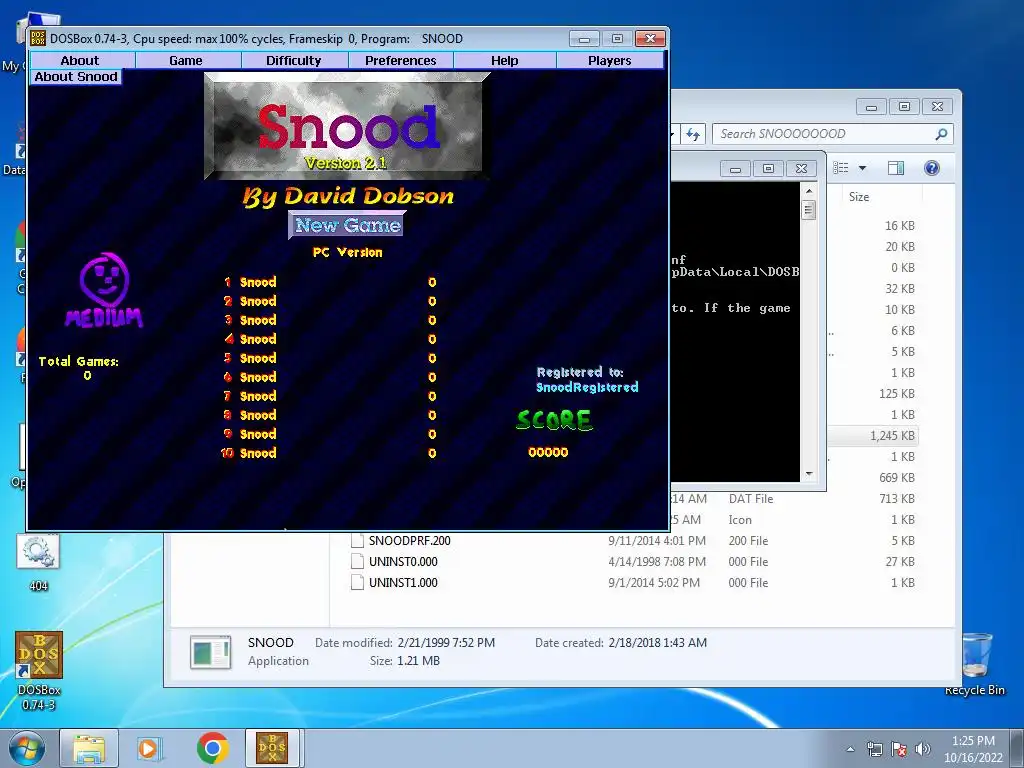
Task: Click the Explorer change view icon
Action: 841,168
